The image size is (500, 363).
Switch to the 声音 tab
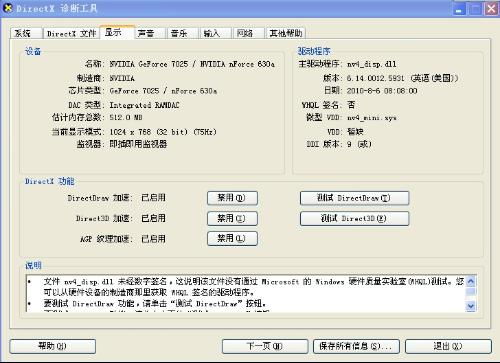(x=150, y=33)
